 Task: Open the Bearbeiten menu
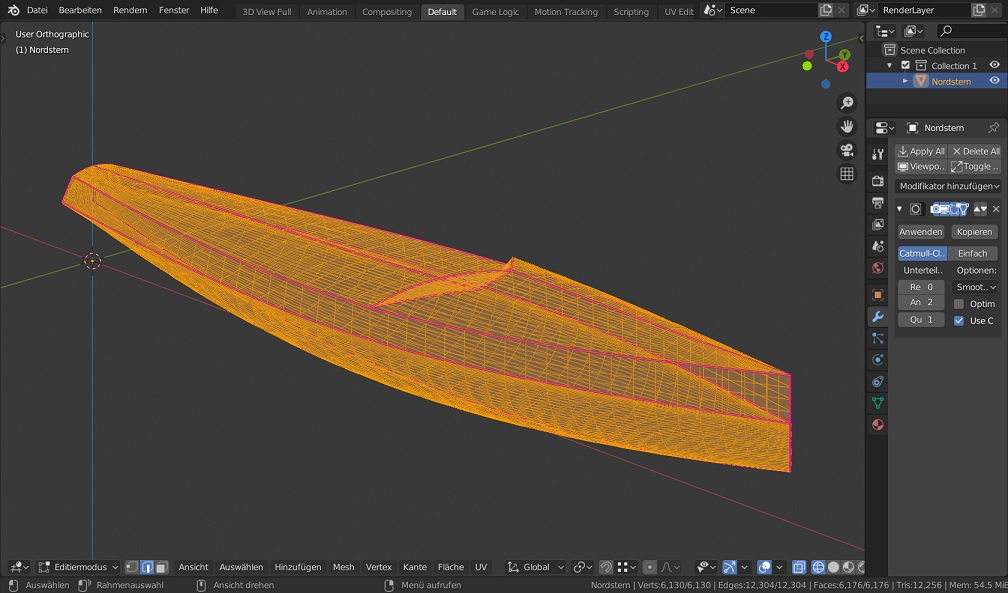79,10
